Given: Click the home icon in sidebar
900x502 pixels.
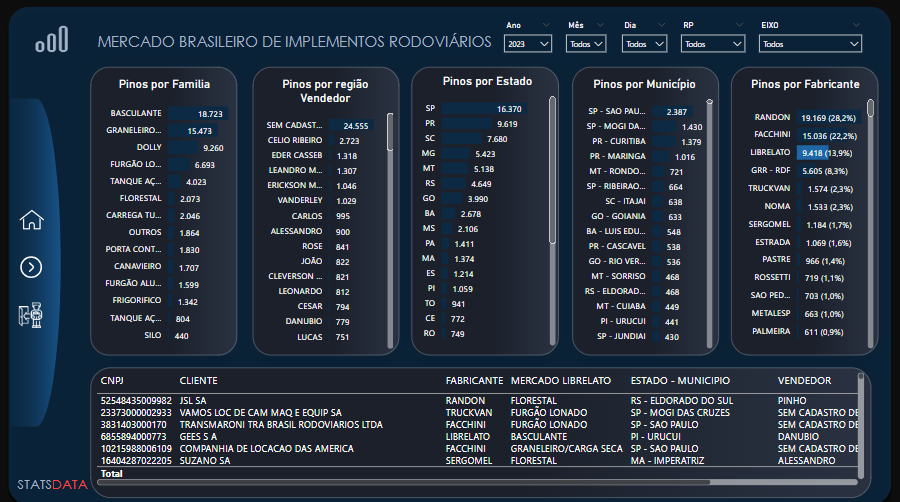Looking at the screenshot, I should (32, 220).
